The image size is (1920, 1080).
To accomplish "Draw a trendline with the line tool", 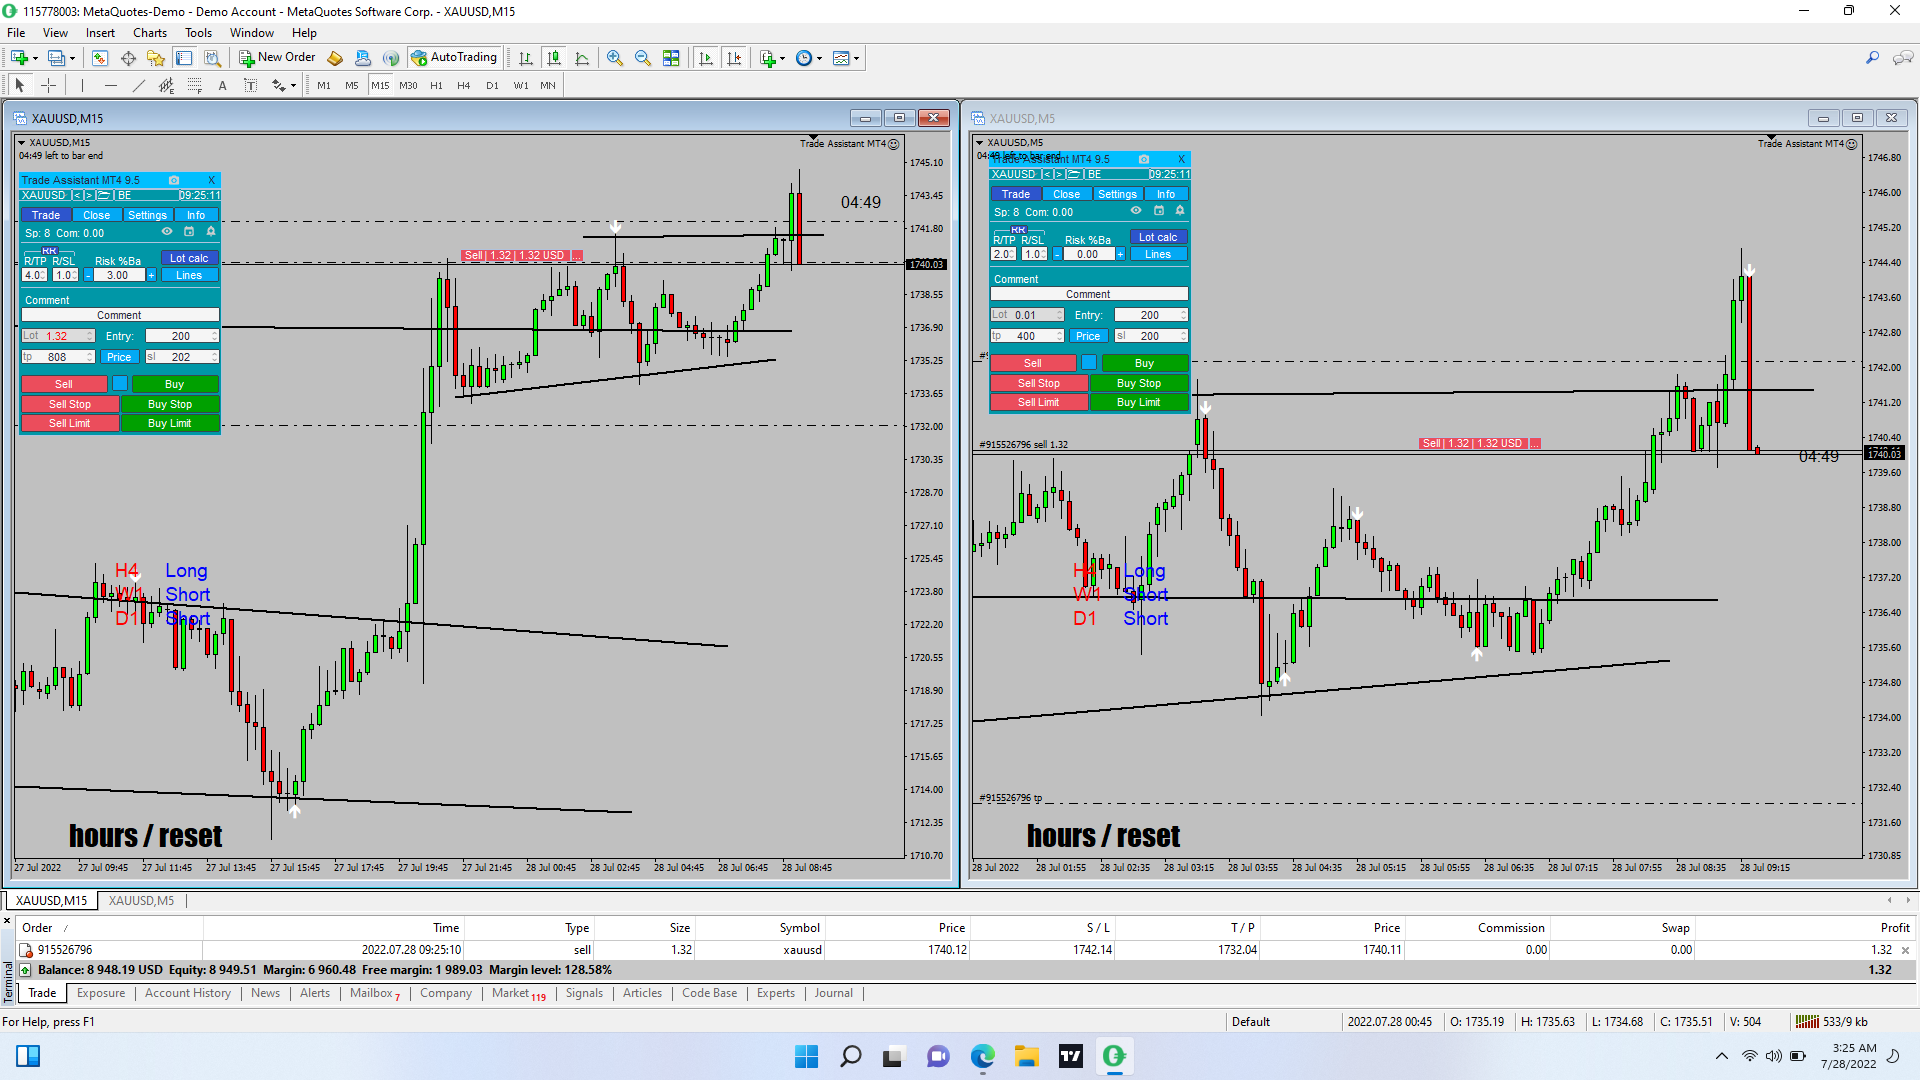I will tap(139, 86).
